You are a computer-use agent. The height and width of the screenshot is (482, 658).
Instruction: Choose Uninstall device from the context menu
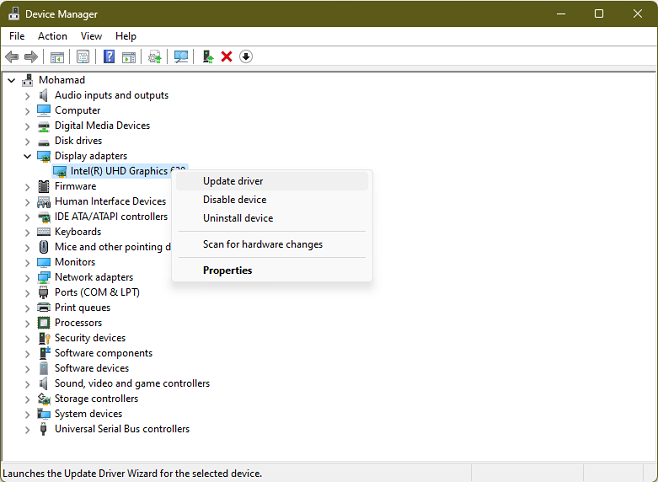tap(272, 218)
